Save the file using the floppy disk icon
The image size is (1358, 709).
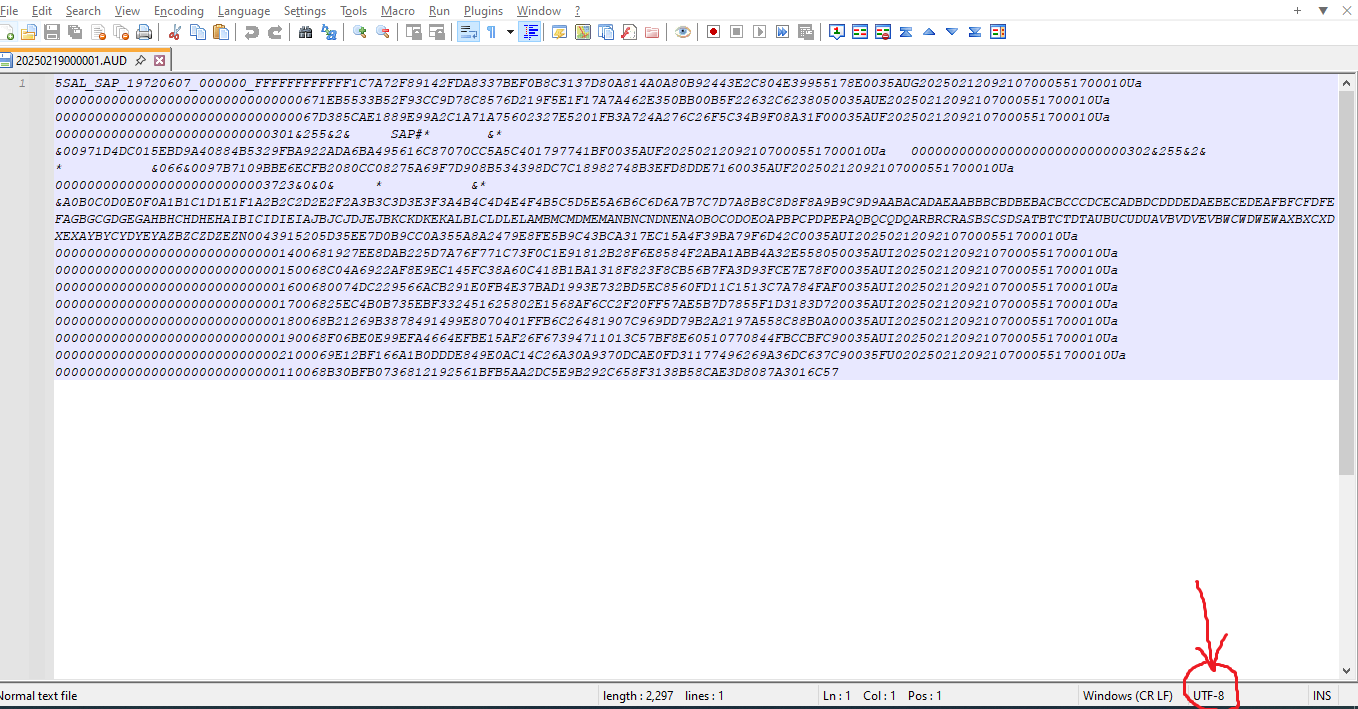tap(52, 32)
